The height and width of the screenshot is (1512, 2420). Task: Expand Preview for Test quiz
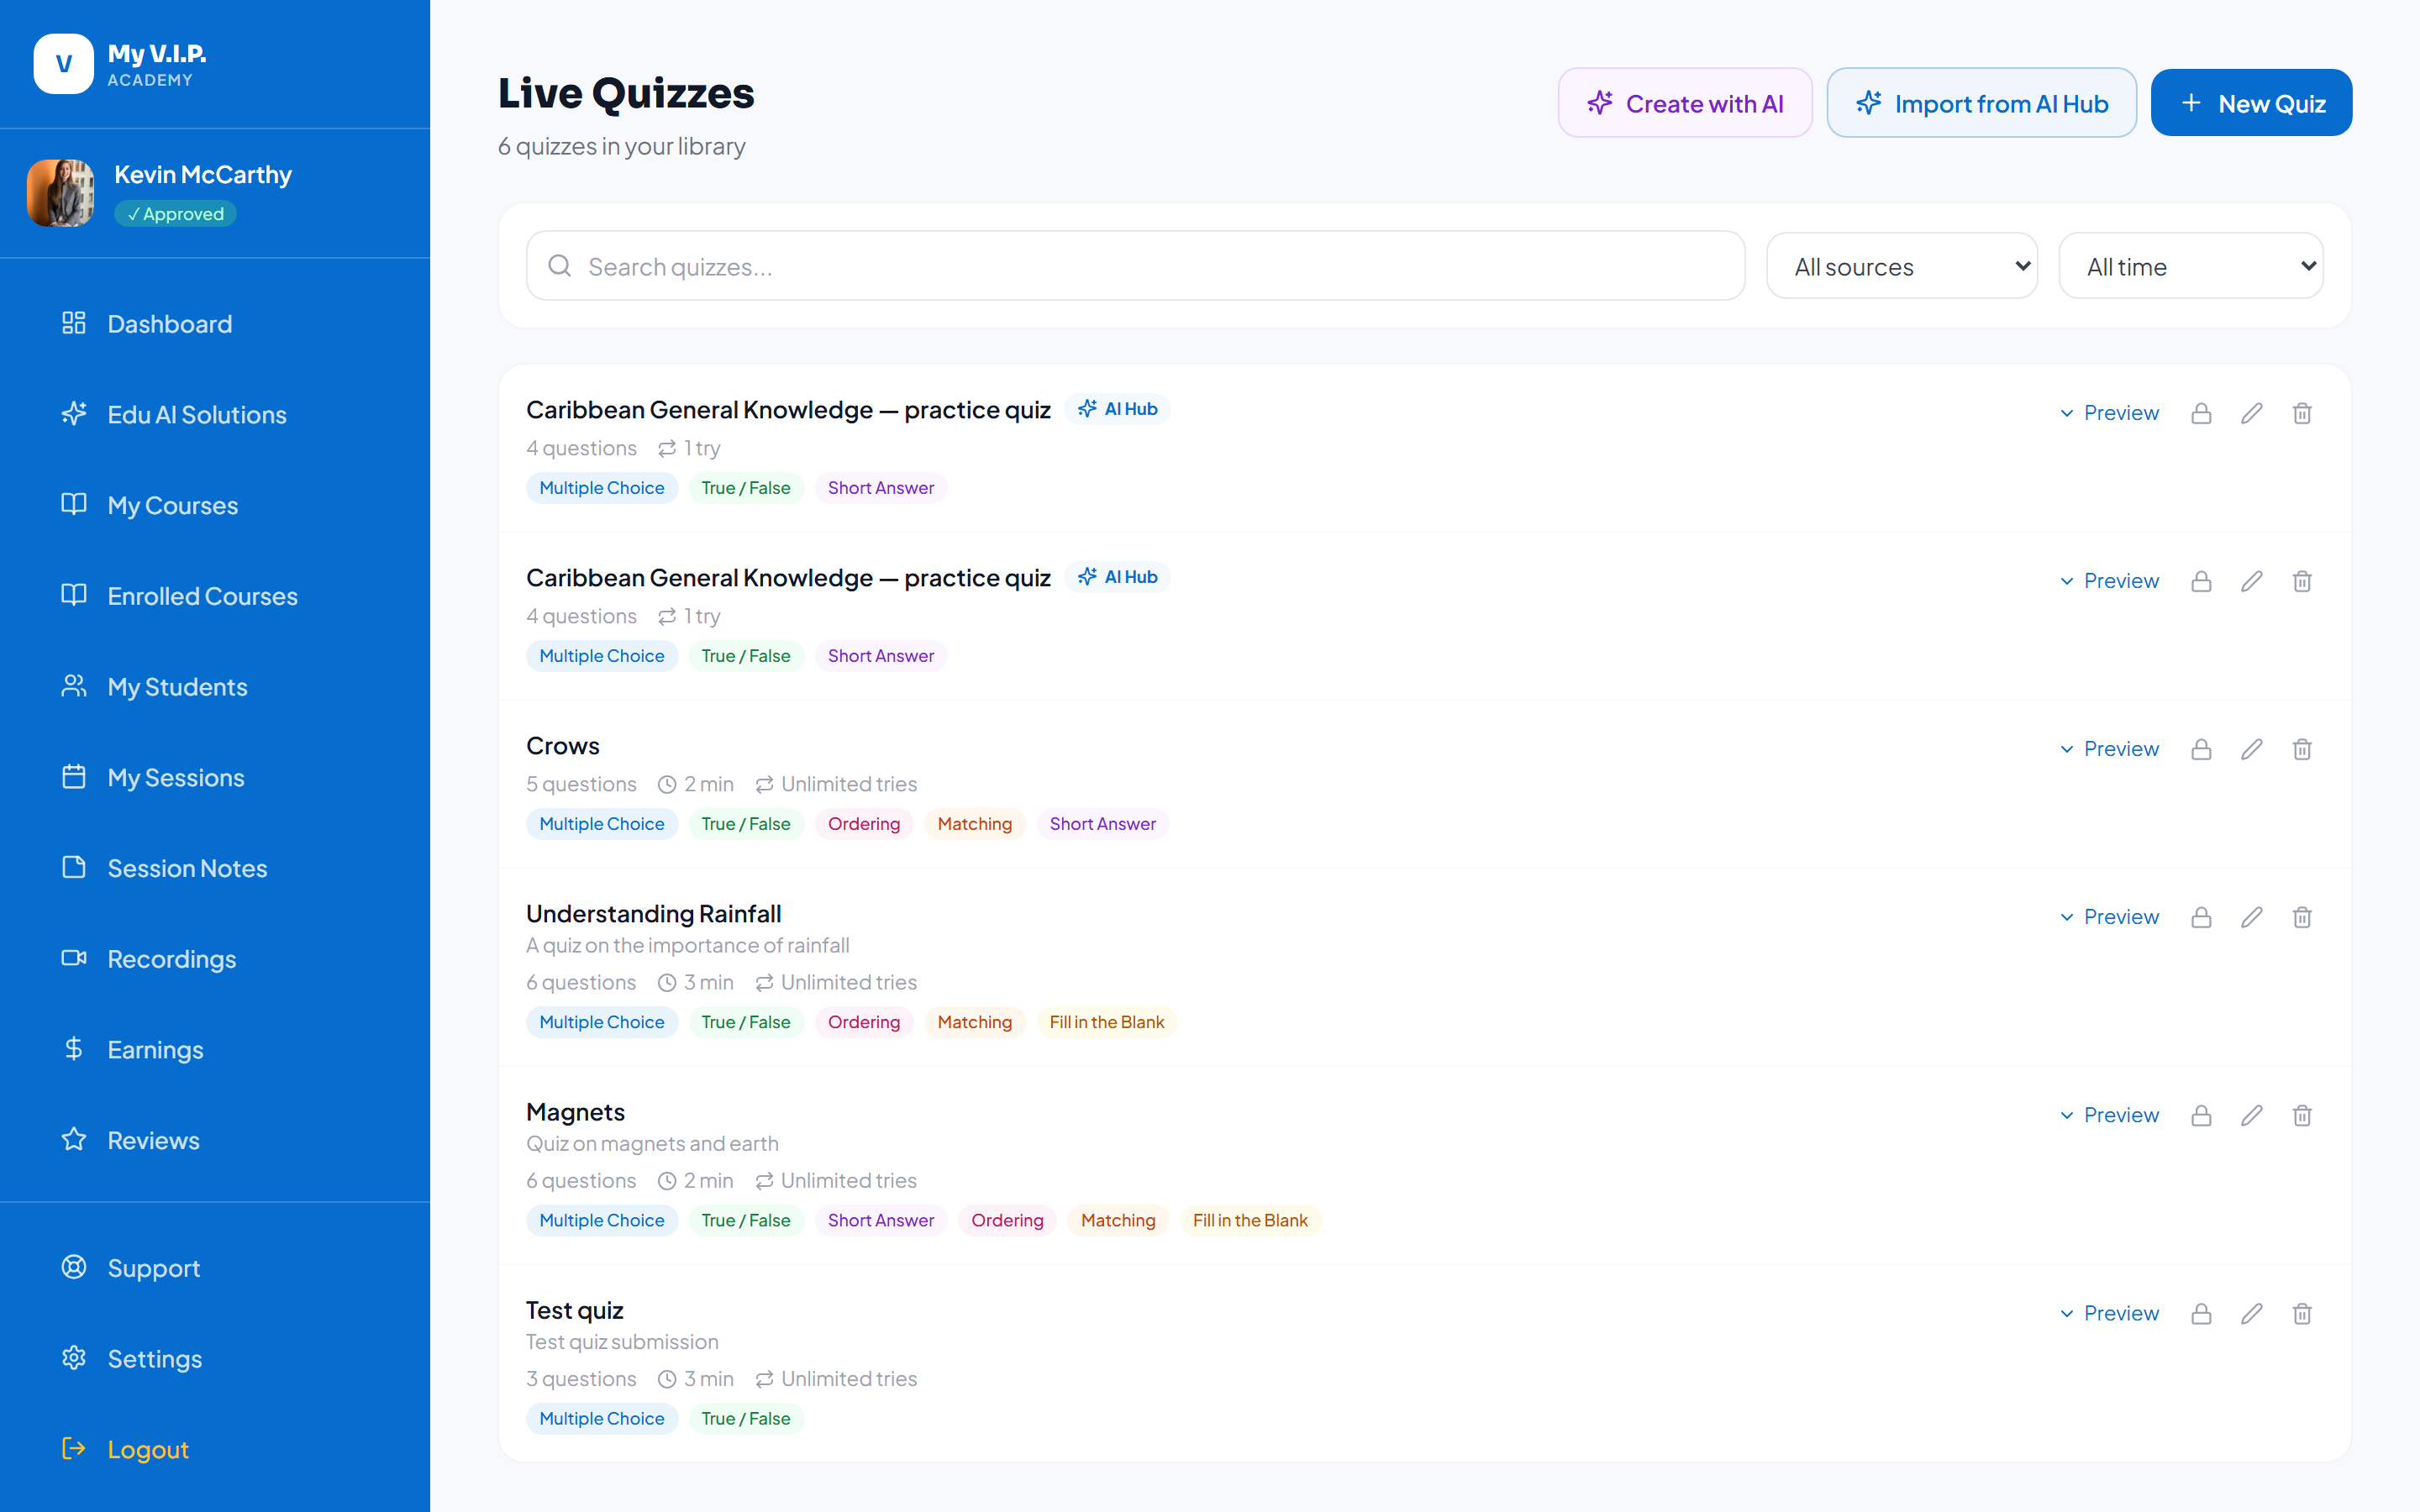coord(2109,1313)
